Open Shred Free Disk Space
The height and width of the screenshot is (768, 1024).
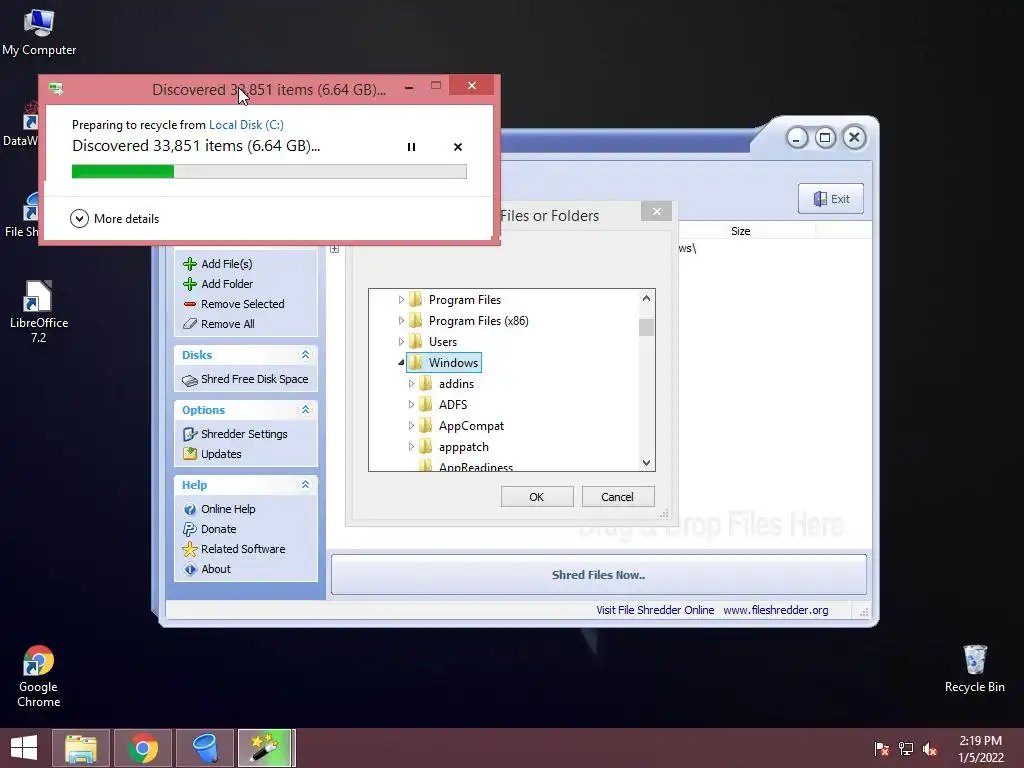(x=245, y=379)
